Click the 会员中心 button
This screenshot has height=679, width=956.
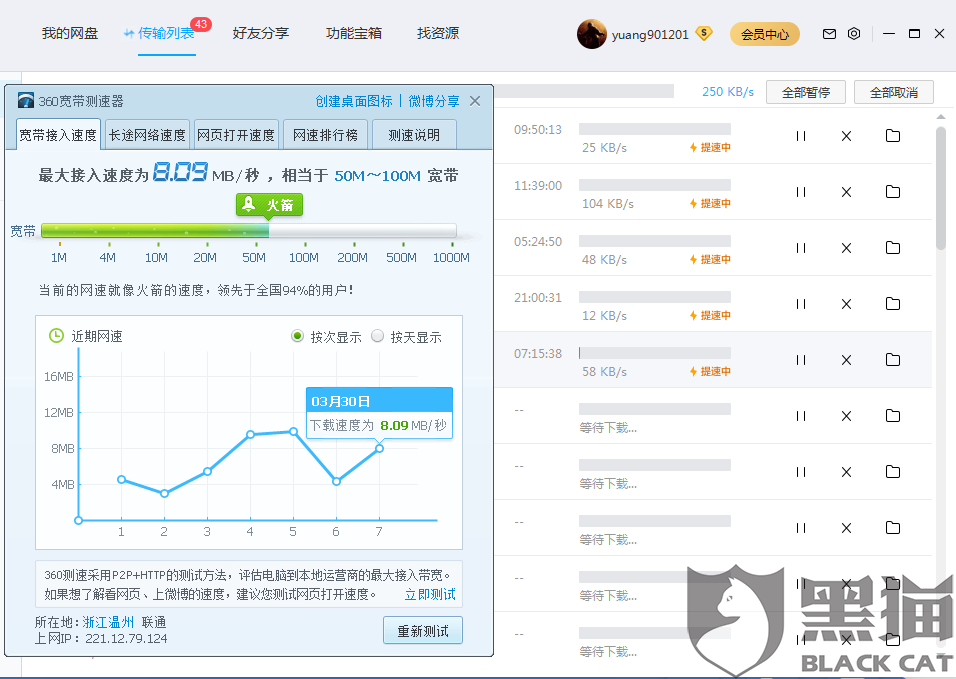coord(765,34)
